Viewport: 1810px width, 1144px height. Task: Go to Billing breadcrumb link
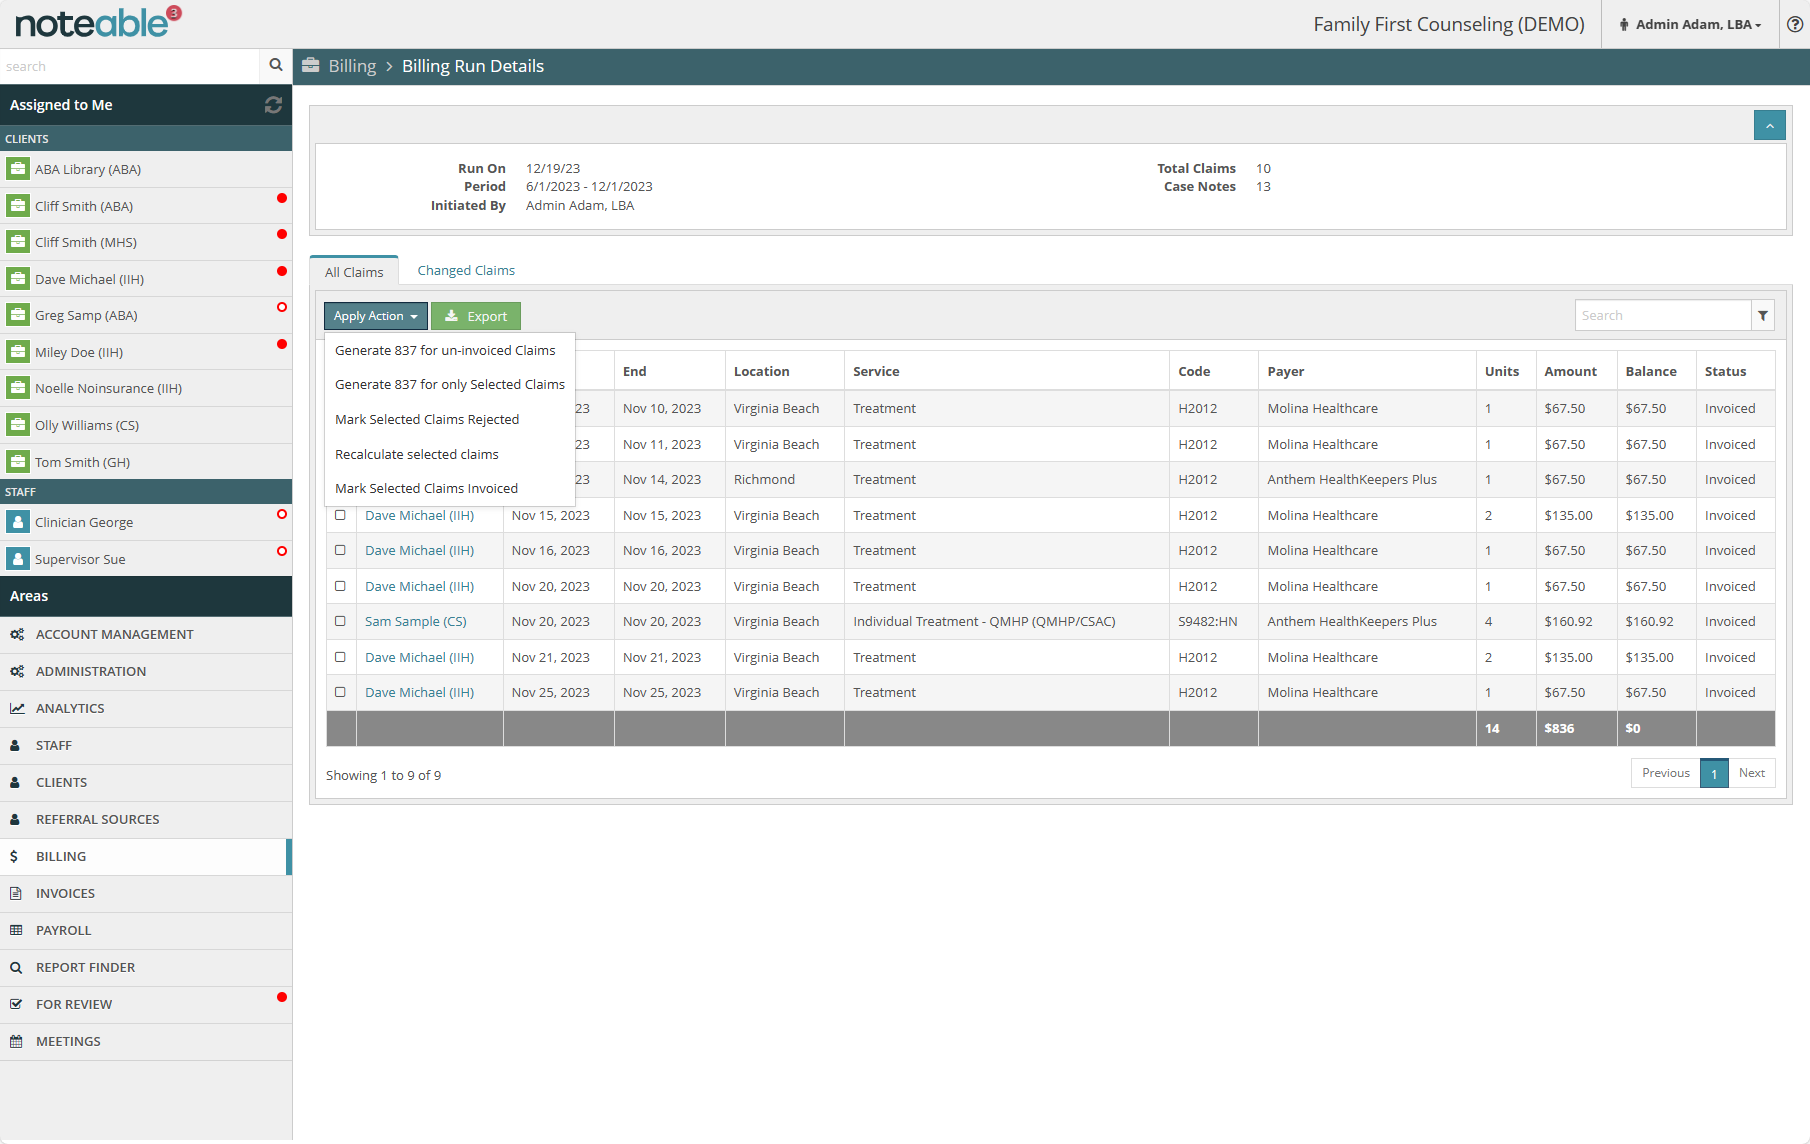point(352,66)
